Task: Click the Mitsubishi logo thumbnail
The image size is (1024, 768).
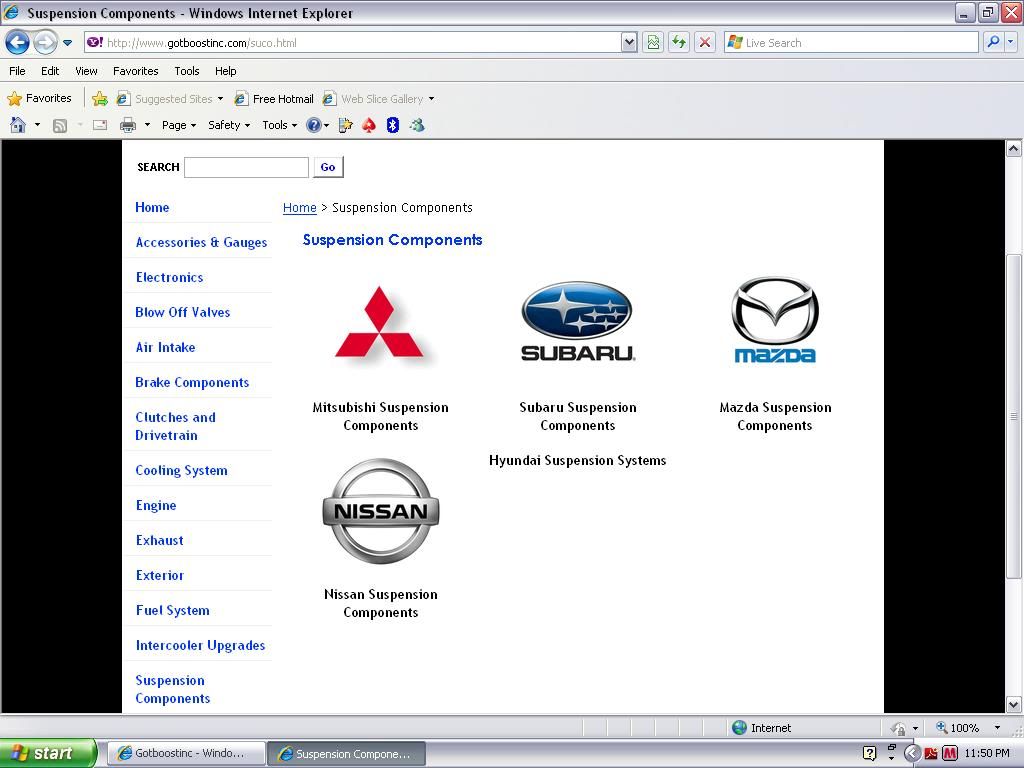Action: pos(380,324)
